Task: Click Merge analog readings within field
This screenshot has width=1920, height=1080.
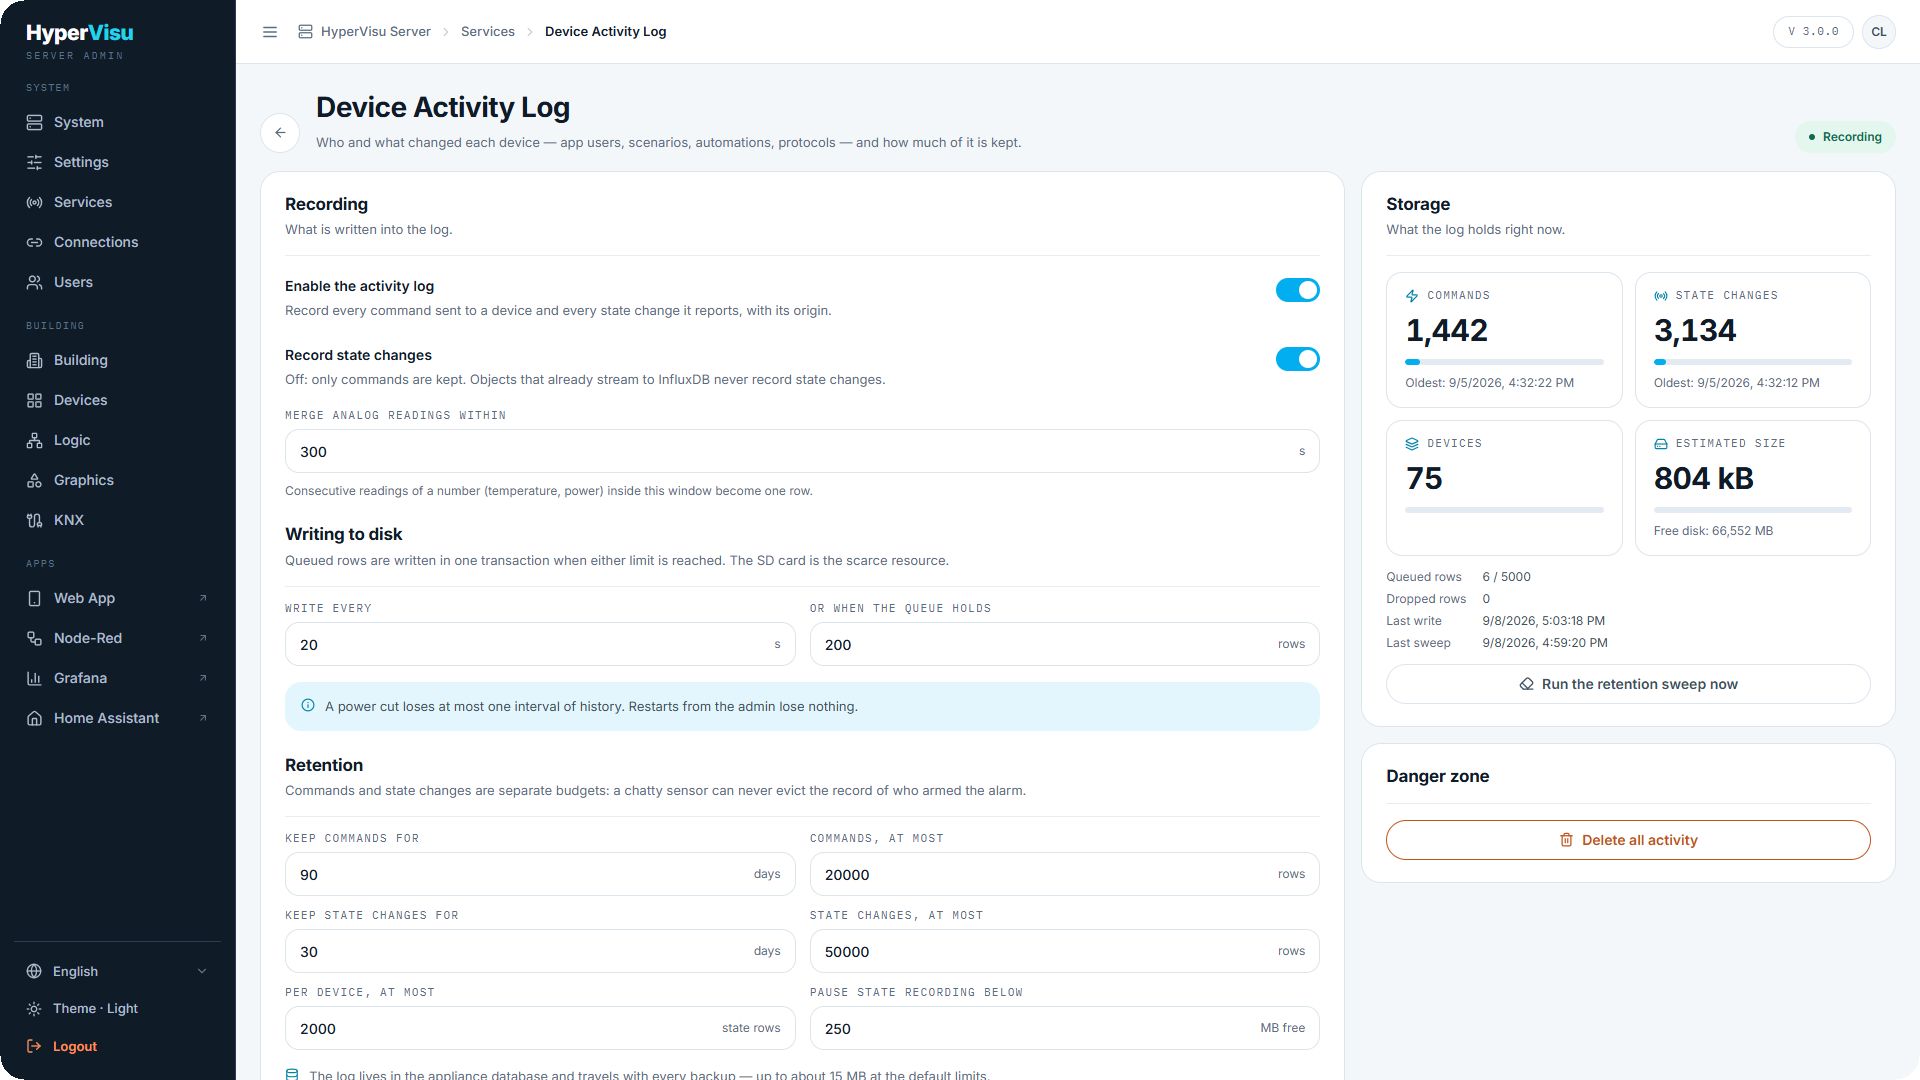Action: click(802, 451)
